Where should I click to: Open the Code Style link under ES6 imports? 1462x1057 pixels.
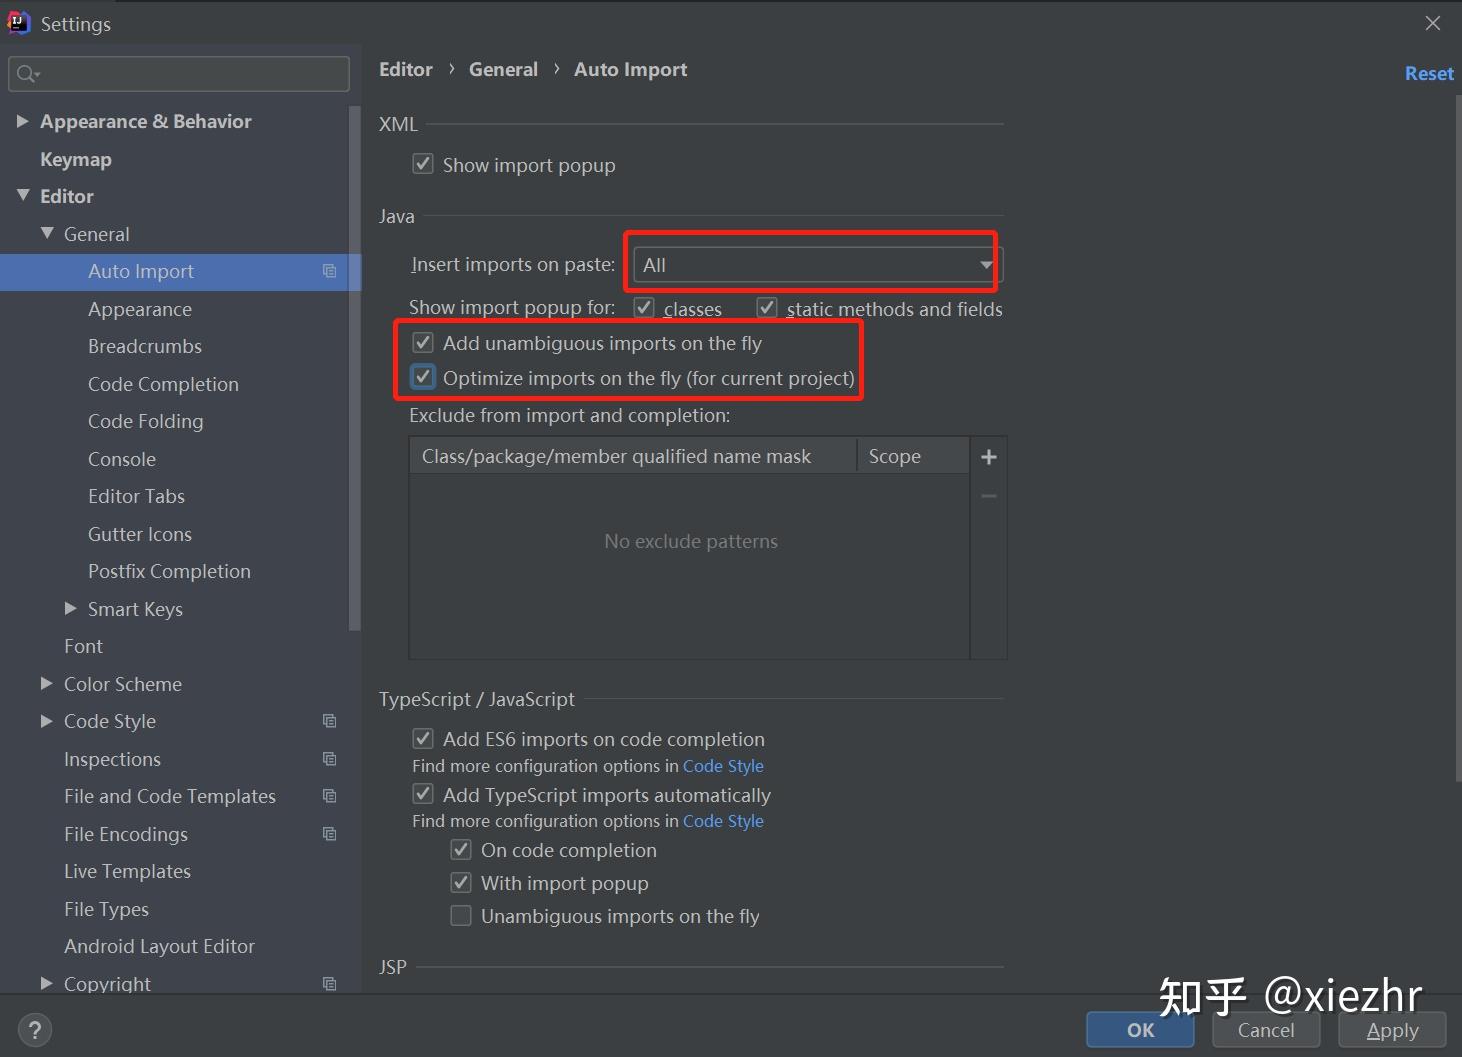(x=723, y=765)
